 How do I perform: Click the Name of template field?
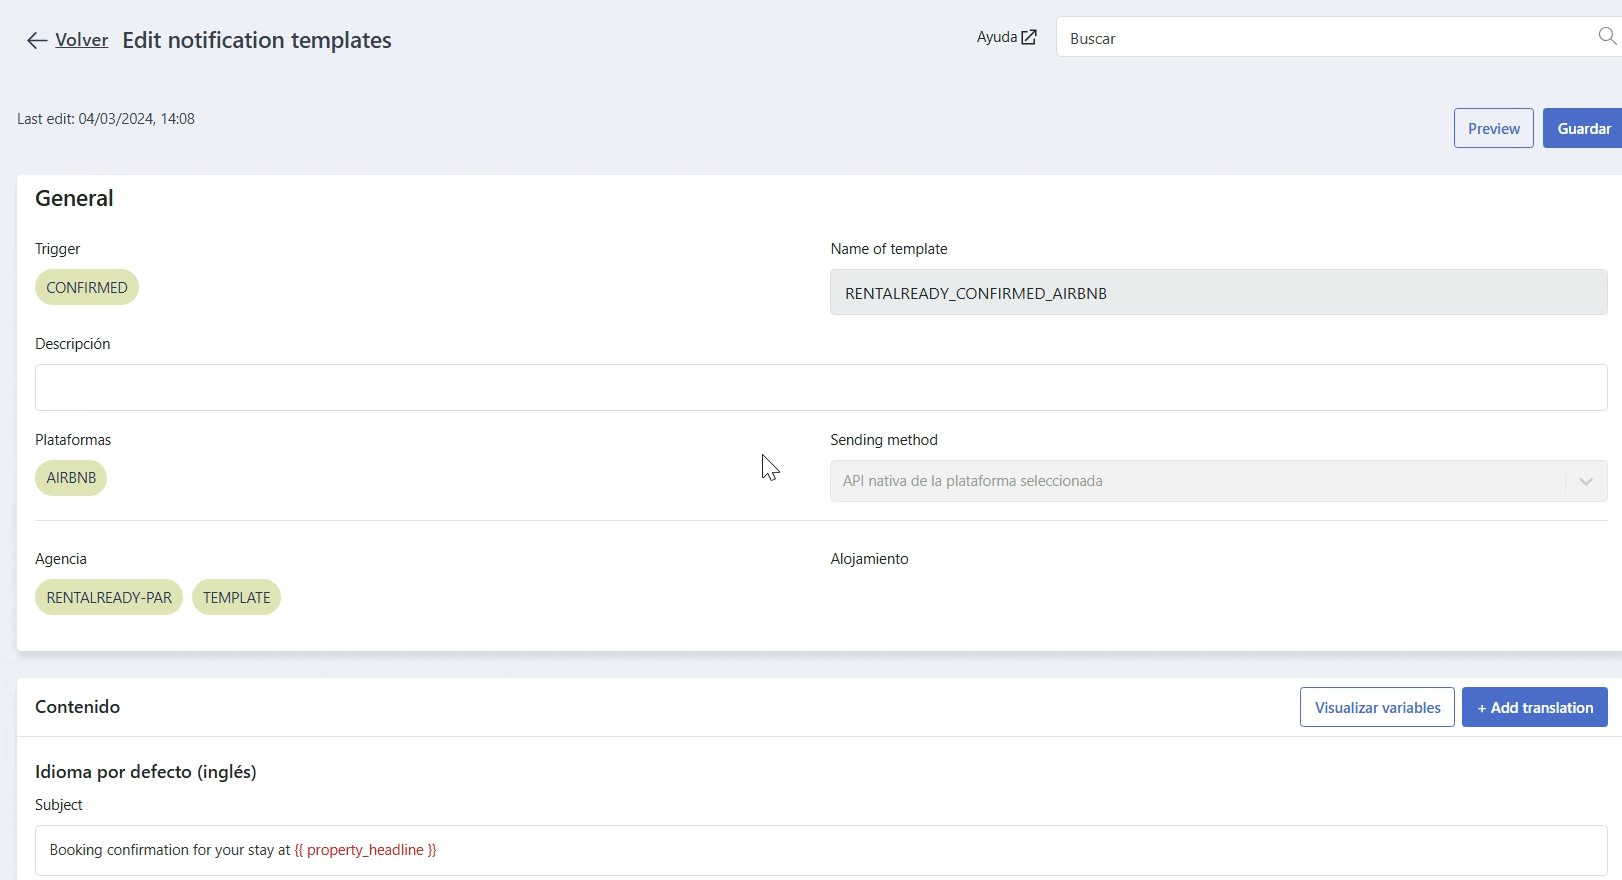click(1218, 293)
